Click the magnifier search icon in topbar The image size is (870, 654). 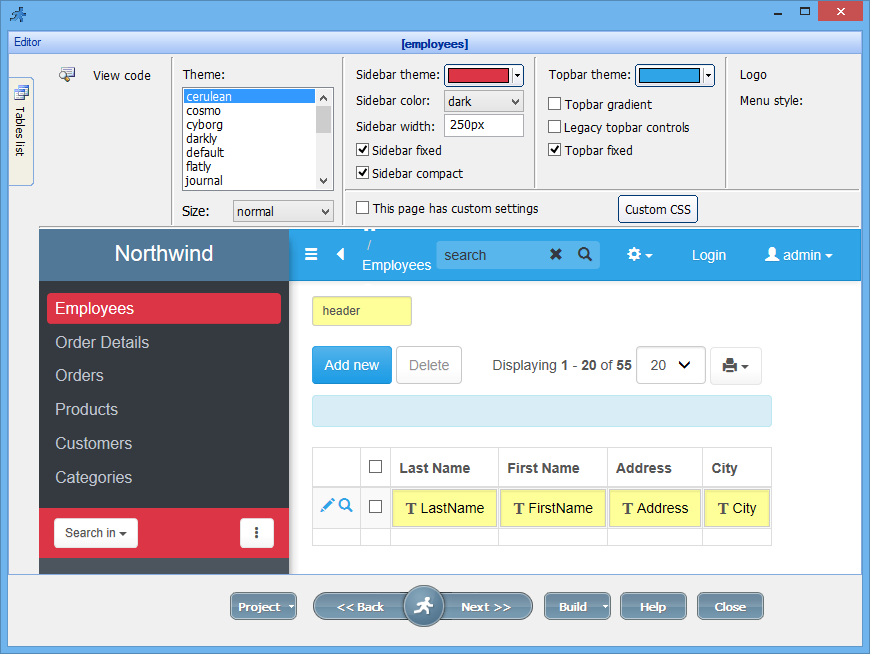[585, 255]
